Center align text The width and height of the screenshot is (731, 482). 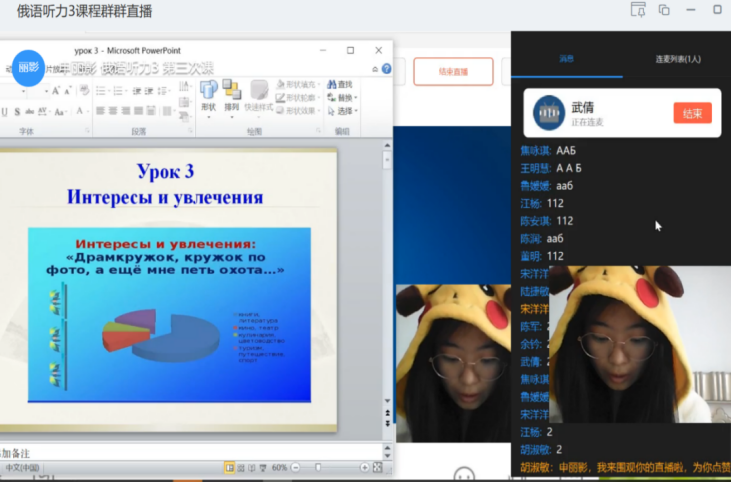point(113,111)
